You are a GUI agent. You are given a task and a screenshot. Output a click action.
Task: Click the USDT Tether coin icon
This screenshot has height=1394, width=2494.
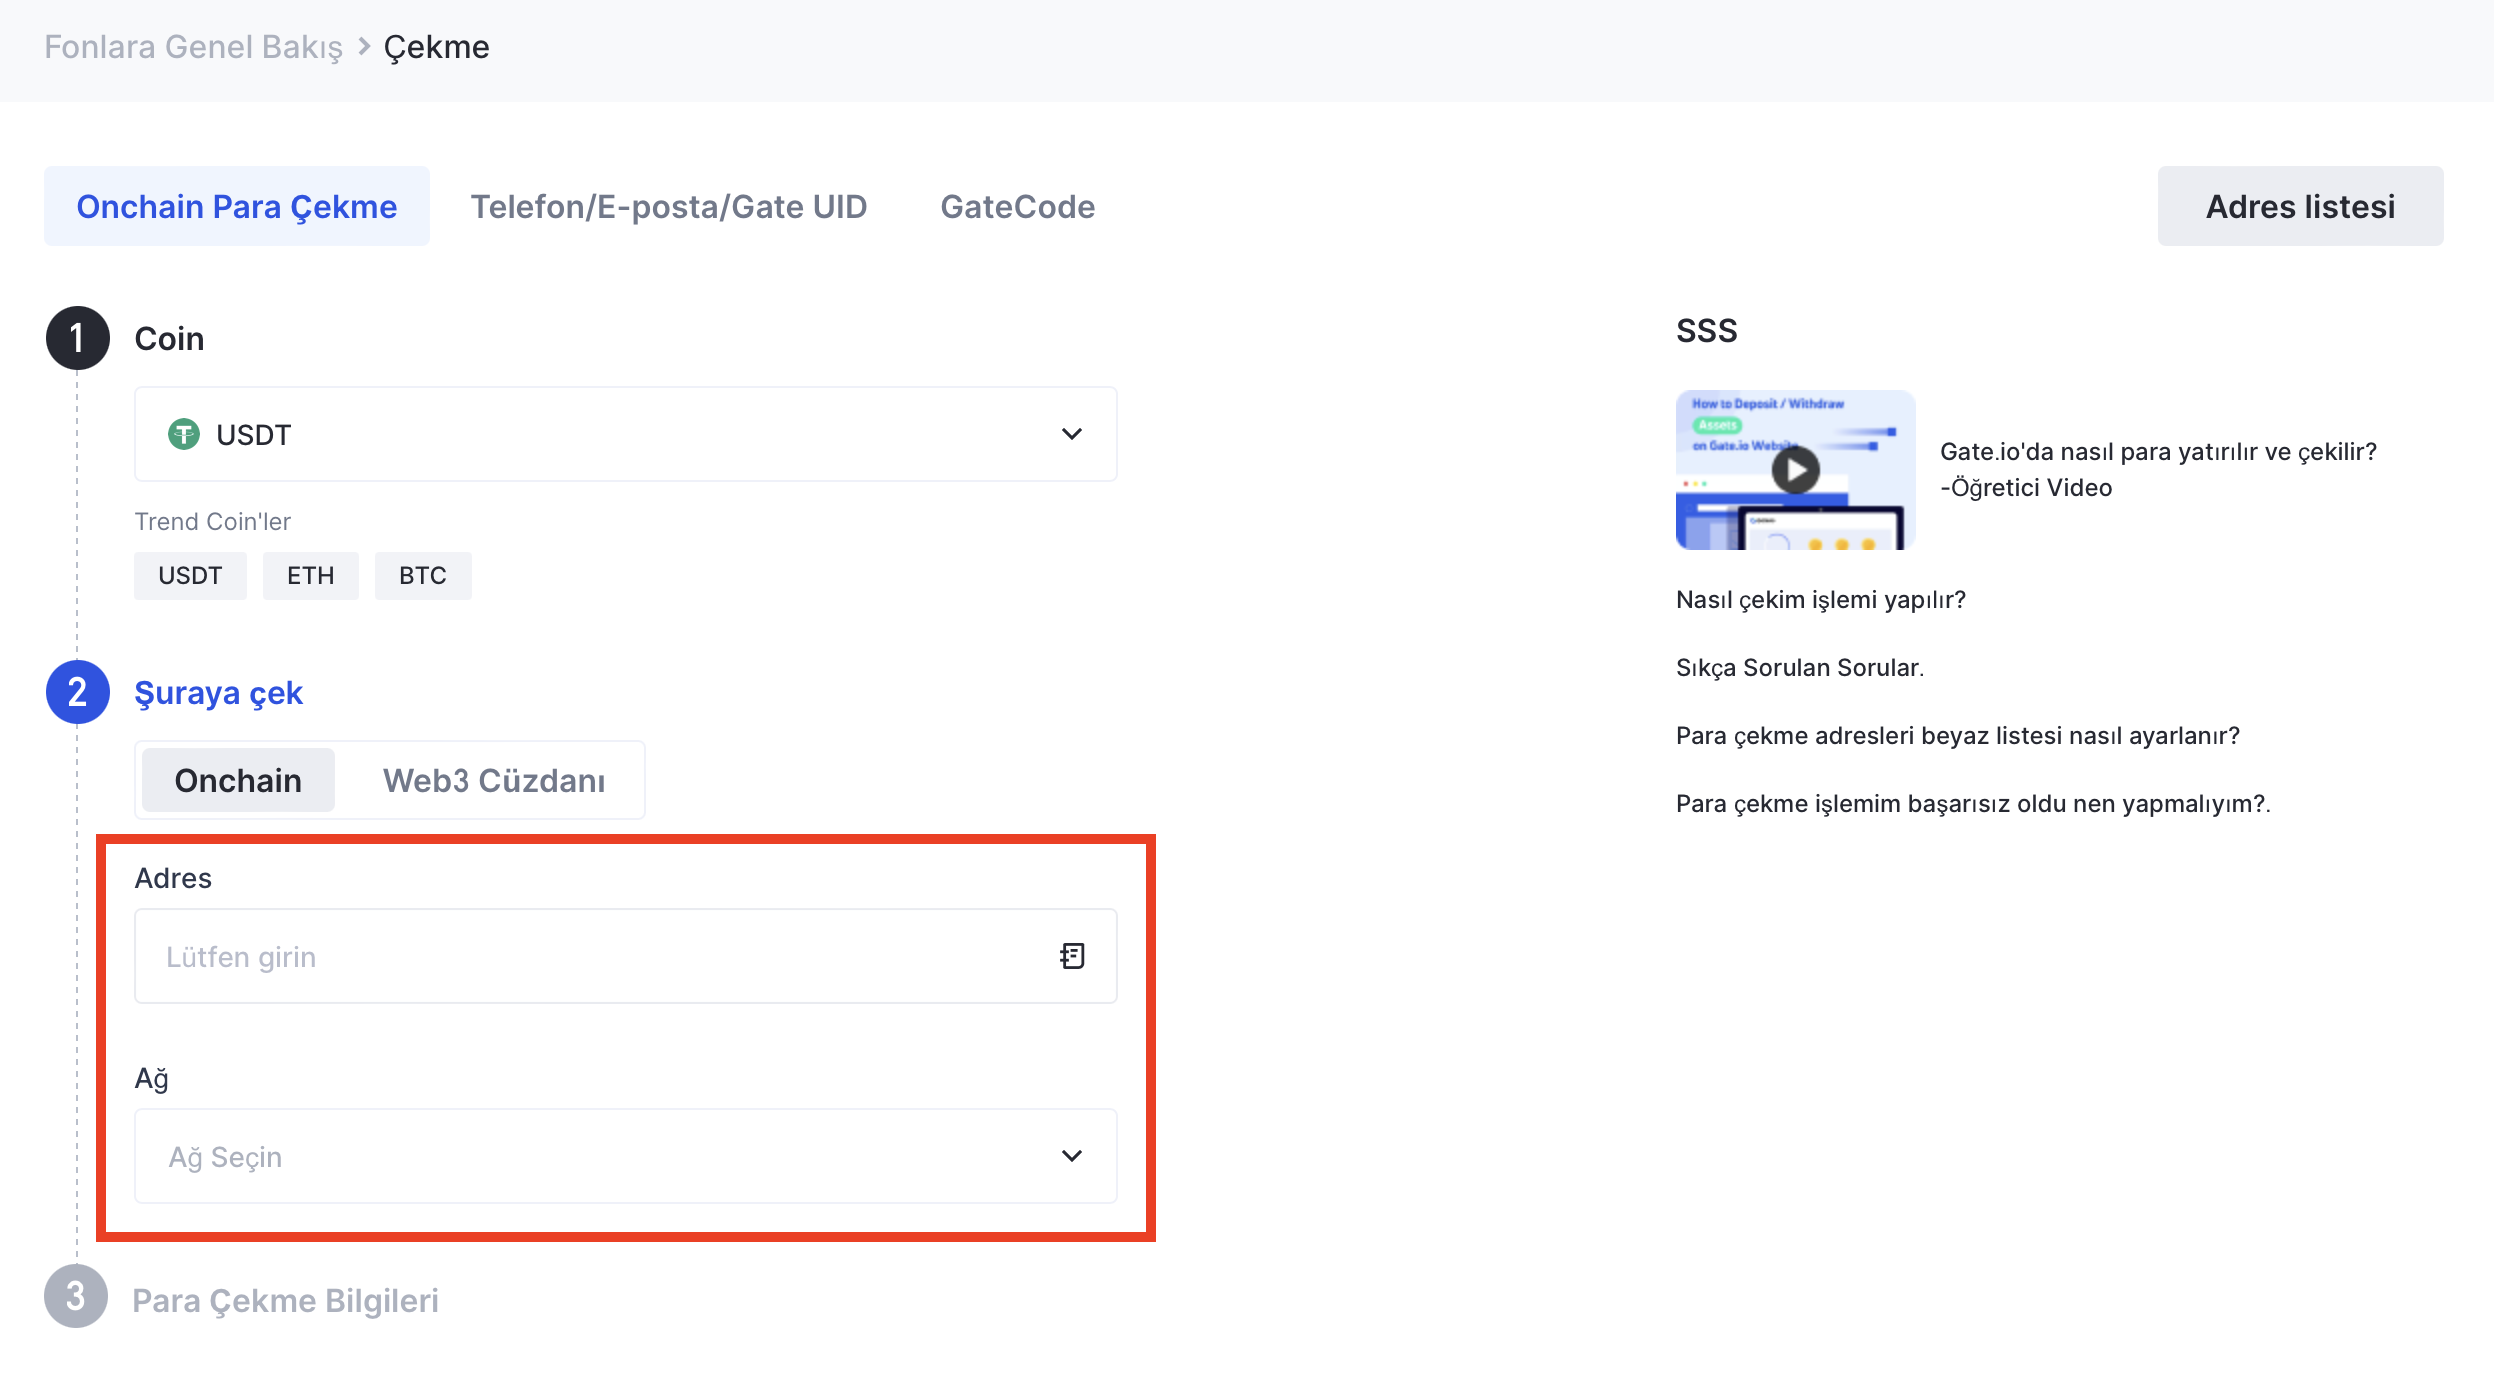(183, 434)
